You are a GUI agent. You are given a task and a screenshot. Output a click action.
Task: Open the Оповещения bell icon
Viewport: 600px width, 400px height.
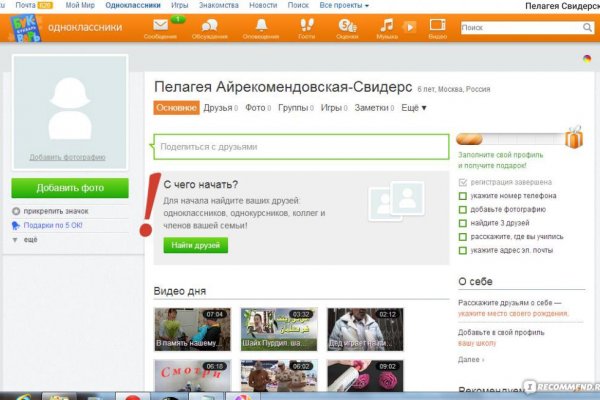click(262, 24)
